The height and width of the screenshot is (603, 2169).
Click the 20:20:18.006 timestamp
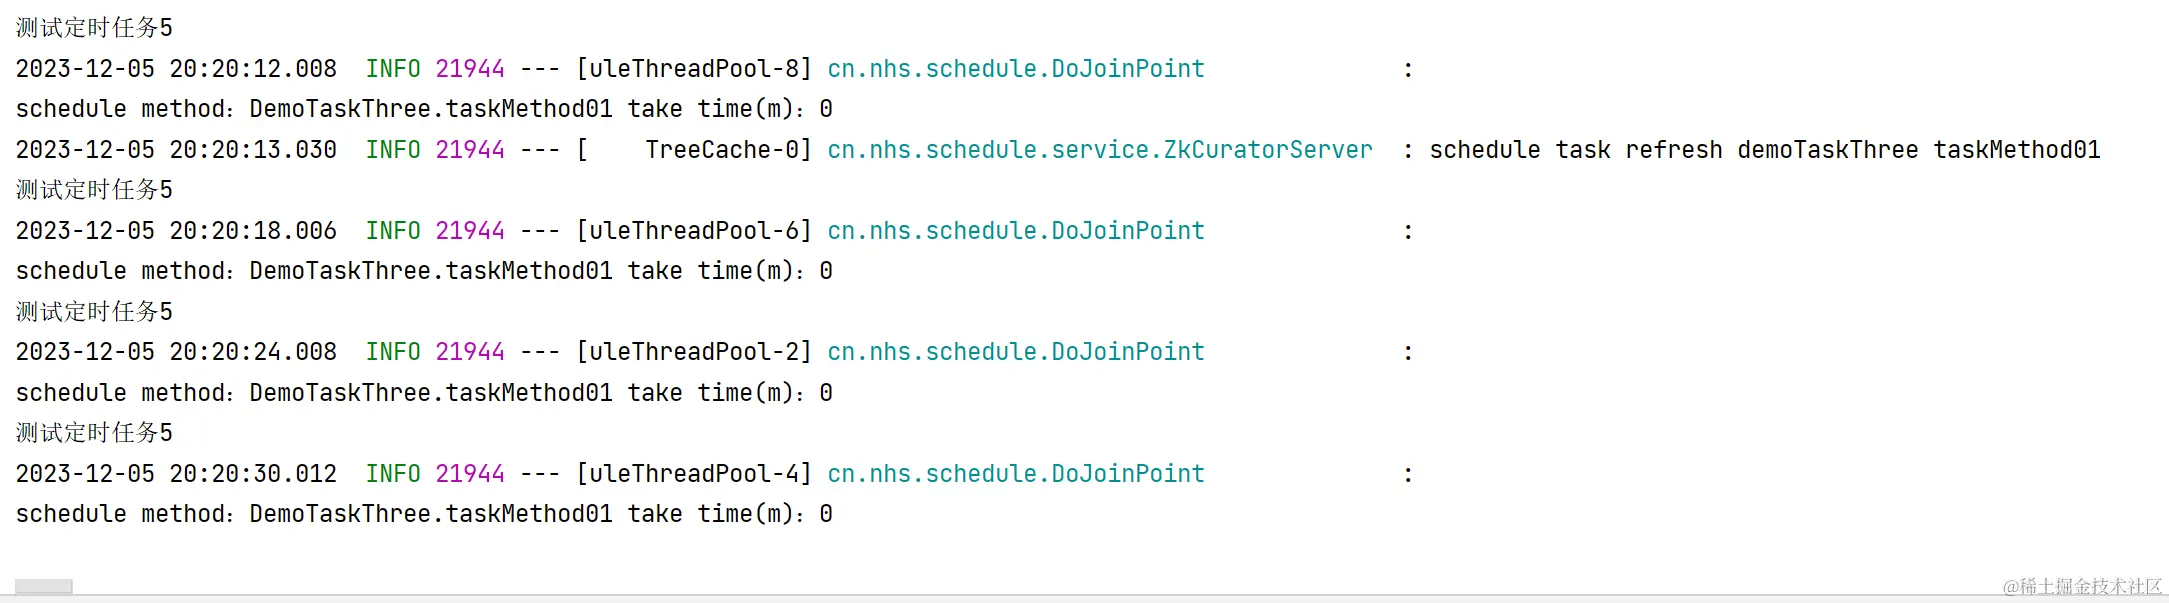tap(253, 231)
